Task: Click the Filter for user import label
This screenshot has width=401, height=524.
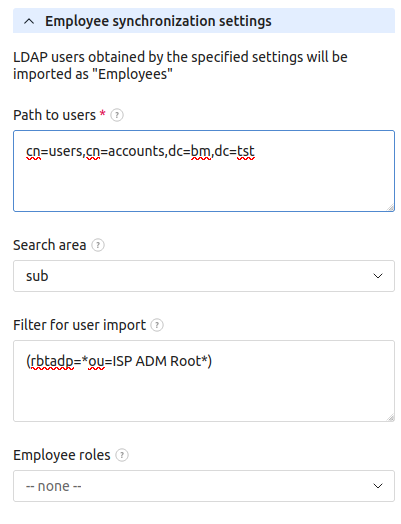Action: (x=80, y=325)
